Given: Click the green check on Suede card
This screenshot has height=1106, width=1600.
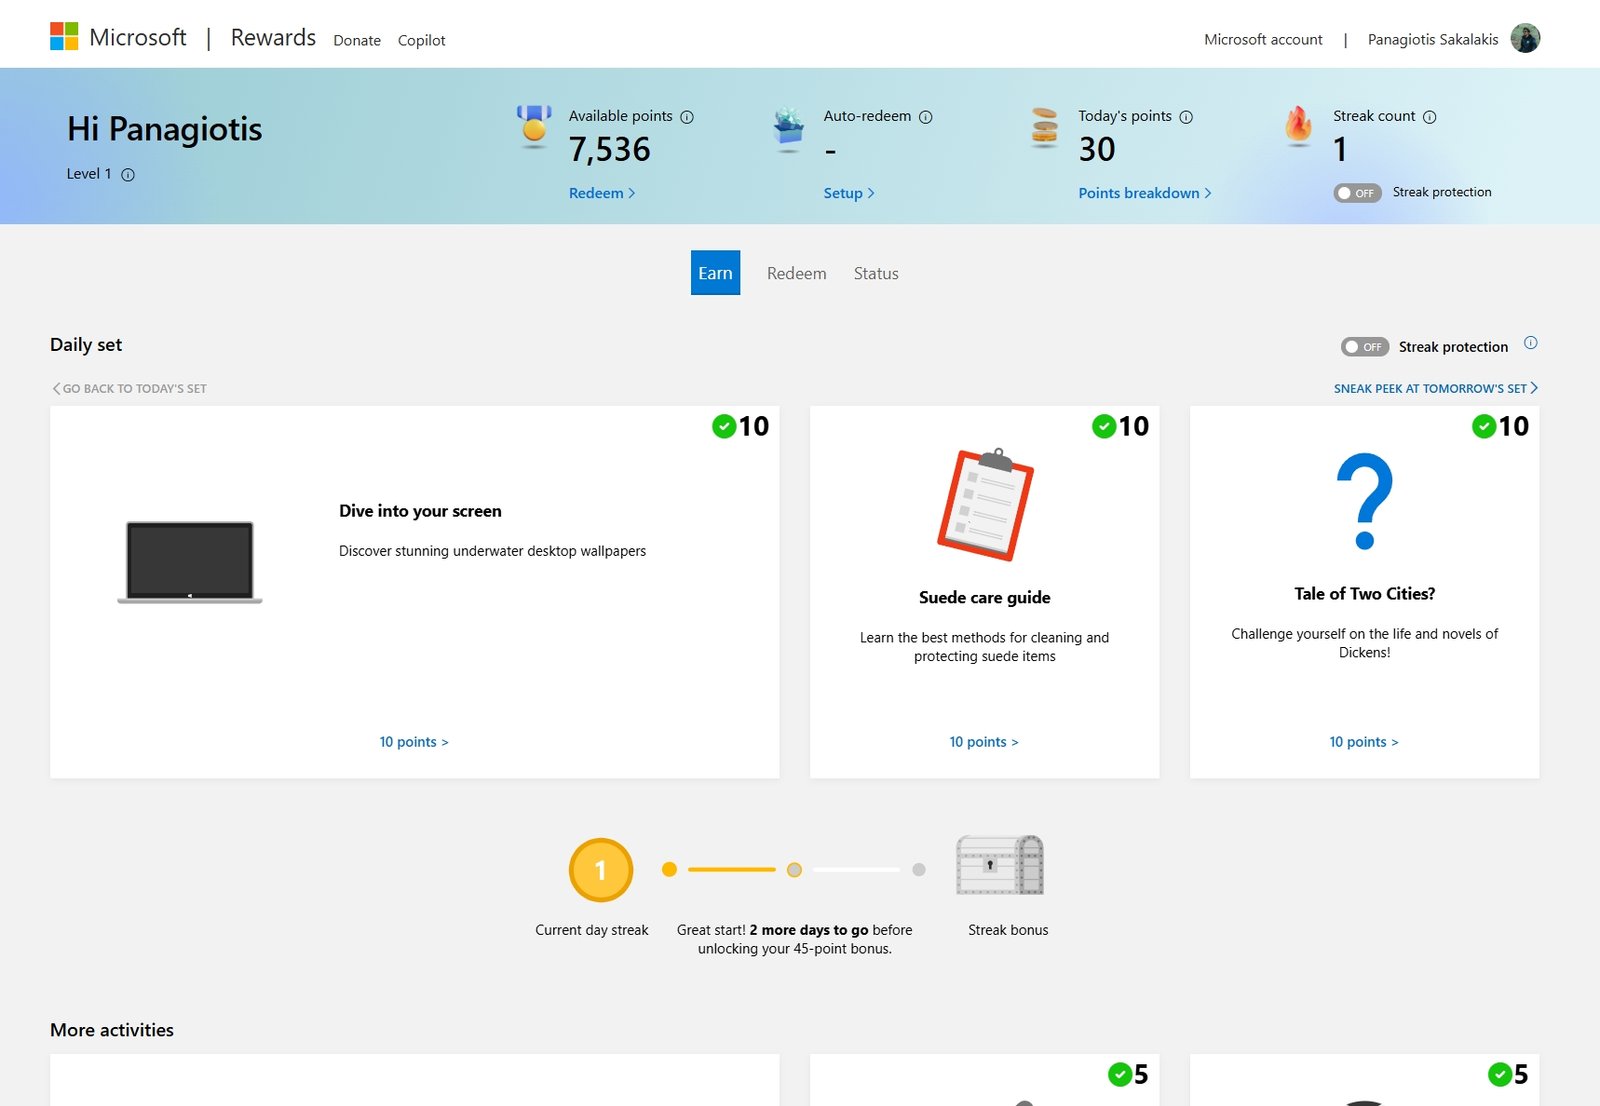Looking at the screenshot, I should coord(1104,427).
